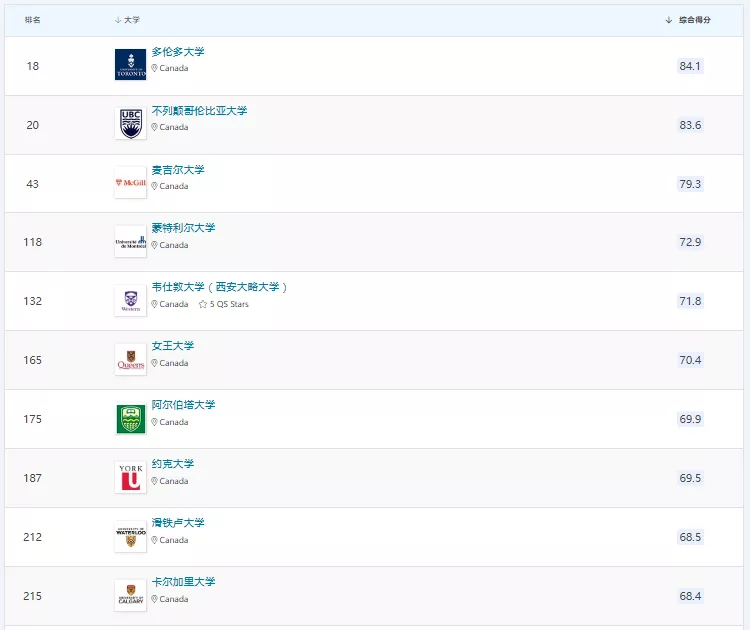The image size is (750, 630).
Task: Open the 卡尔加里大学 link
Action: (x=183, y=582)
